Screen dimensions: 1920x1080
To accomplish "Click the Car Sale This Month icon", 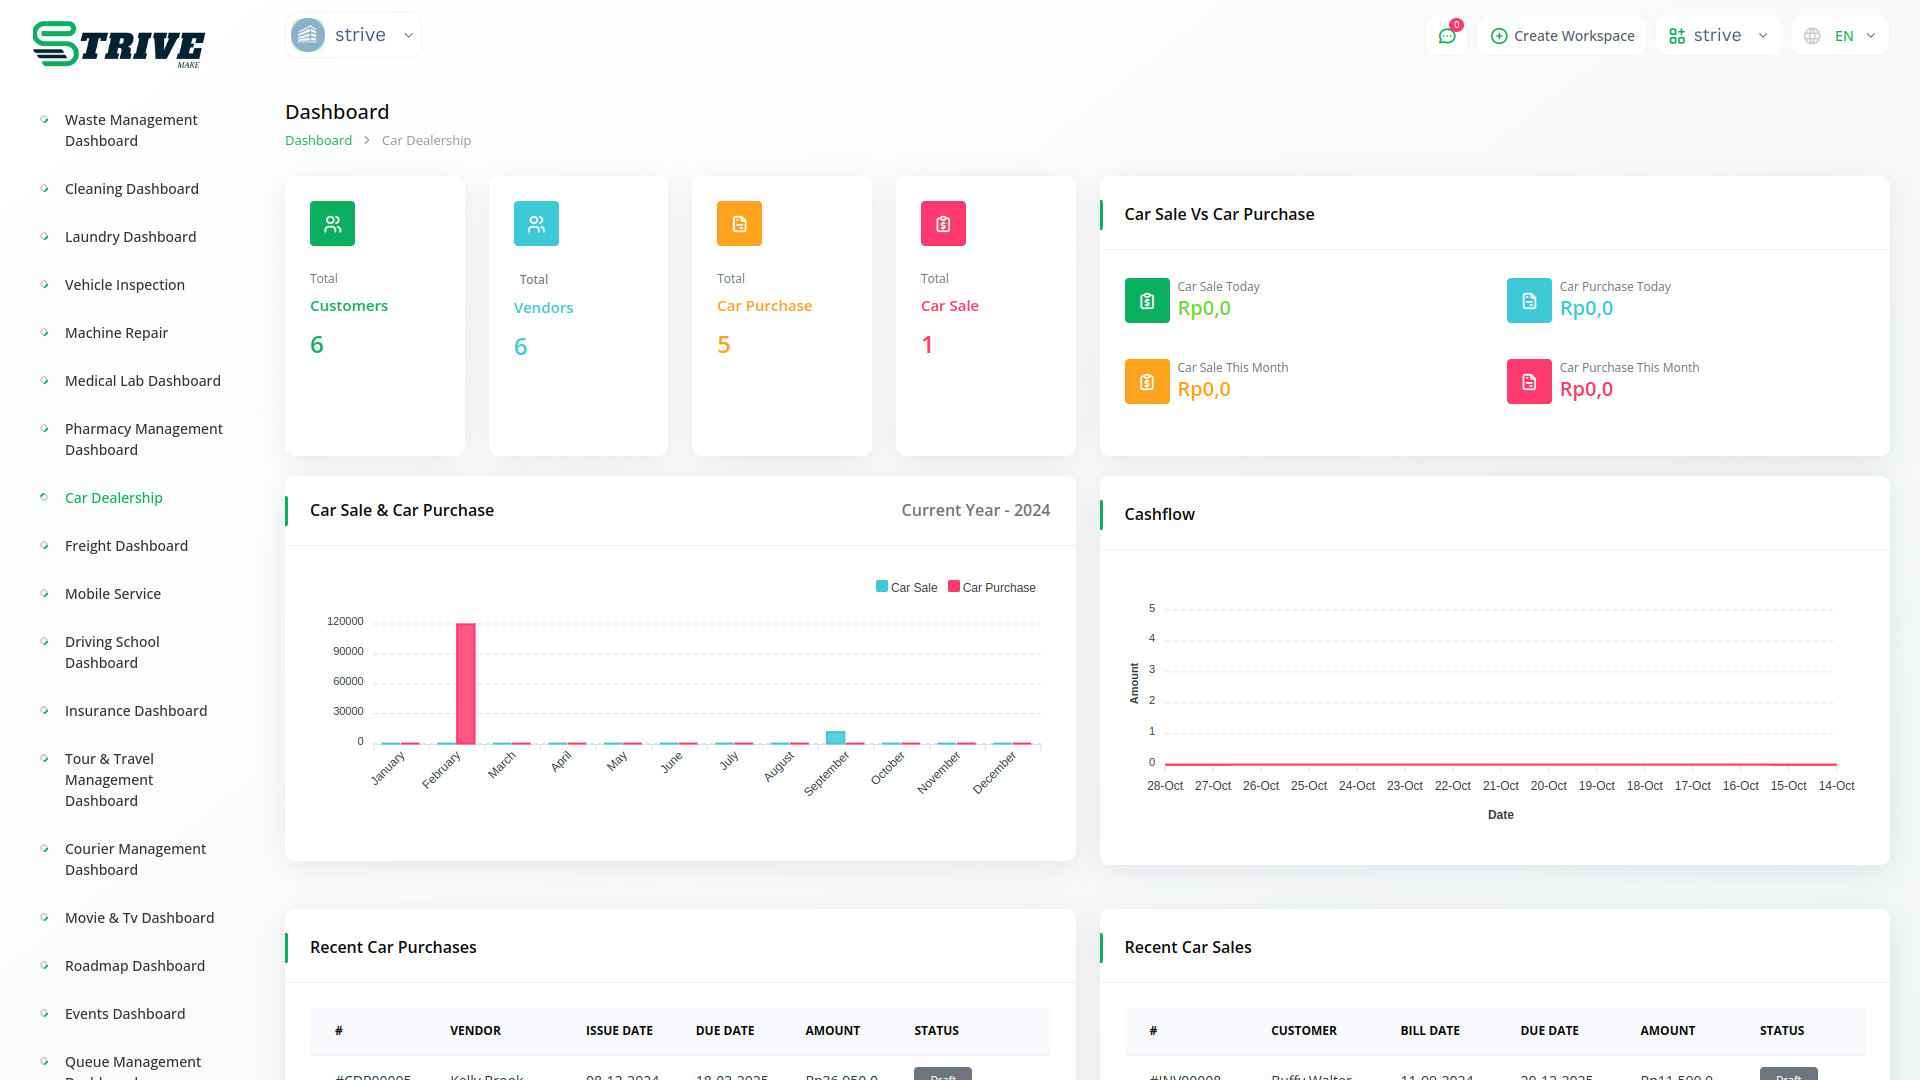I will pos(1147,382).
